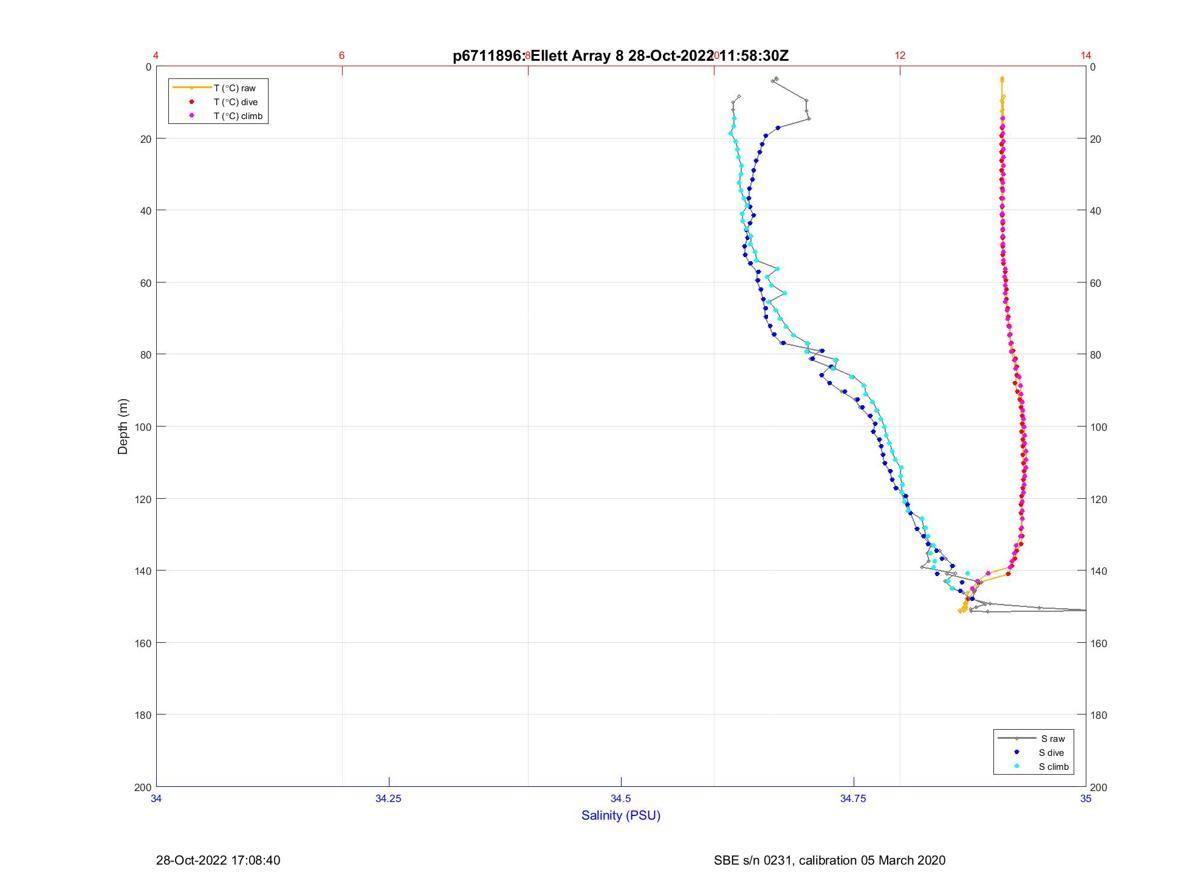This screenshot has height=885, width=1200.
Task: Click the "160" depth tick on the left axis
Action: point(142,643)
